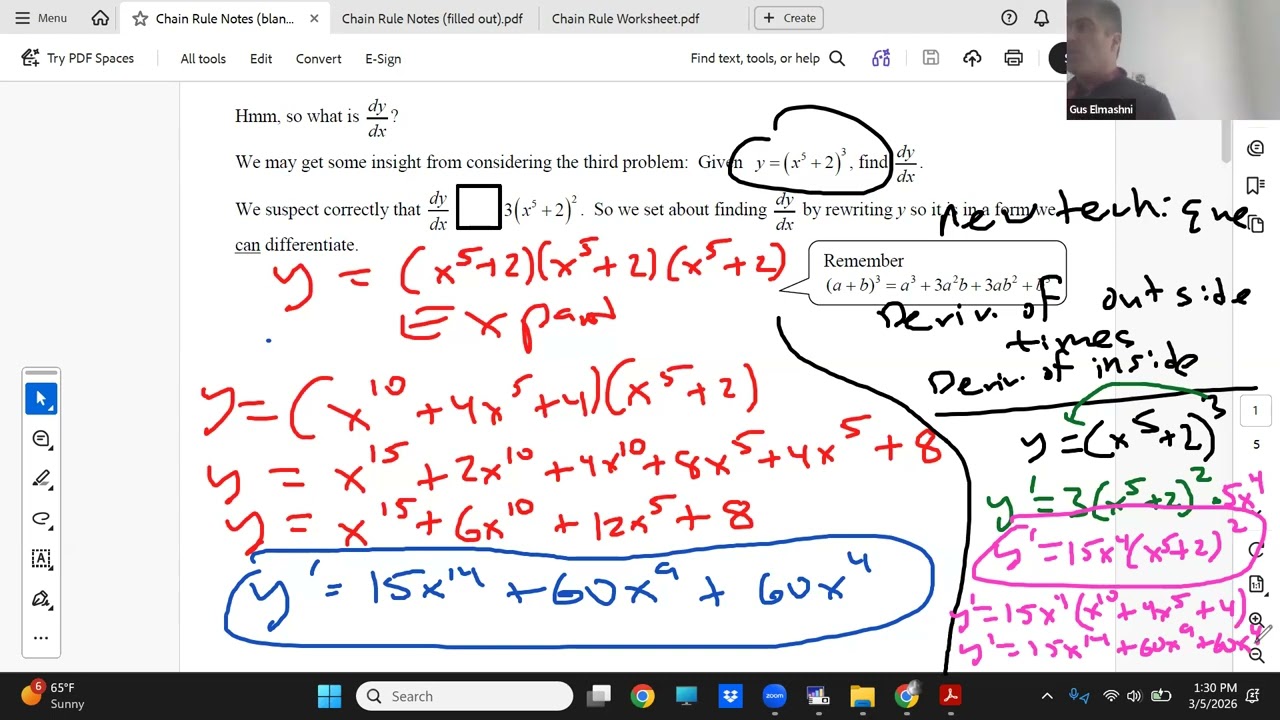Click the upload to cloud icon
The height and width of the screenshot is (720, 1280).
[x=972, y=58]
